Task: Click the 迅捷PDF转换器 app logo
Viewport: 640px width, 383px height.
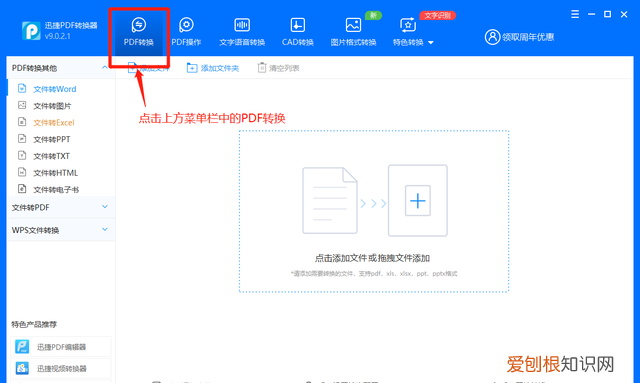Action: pos(31,31)
